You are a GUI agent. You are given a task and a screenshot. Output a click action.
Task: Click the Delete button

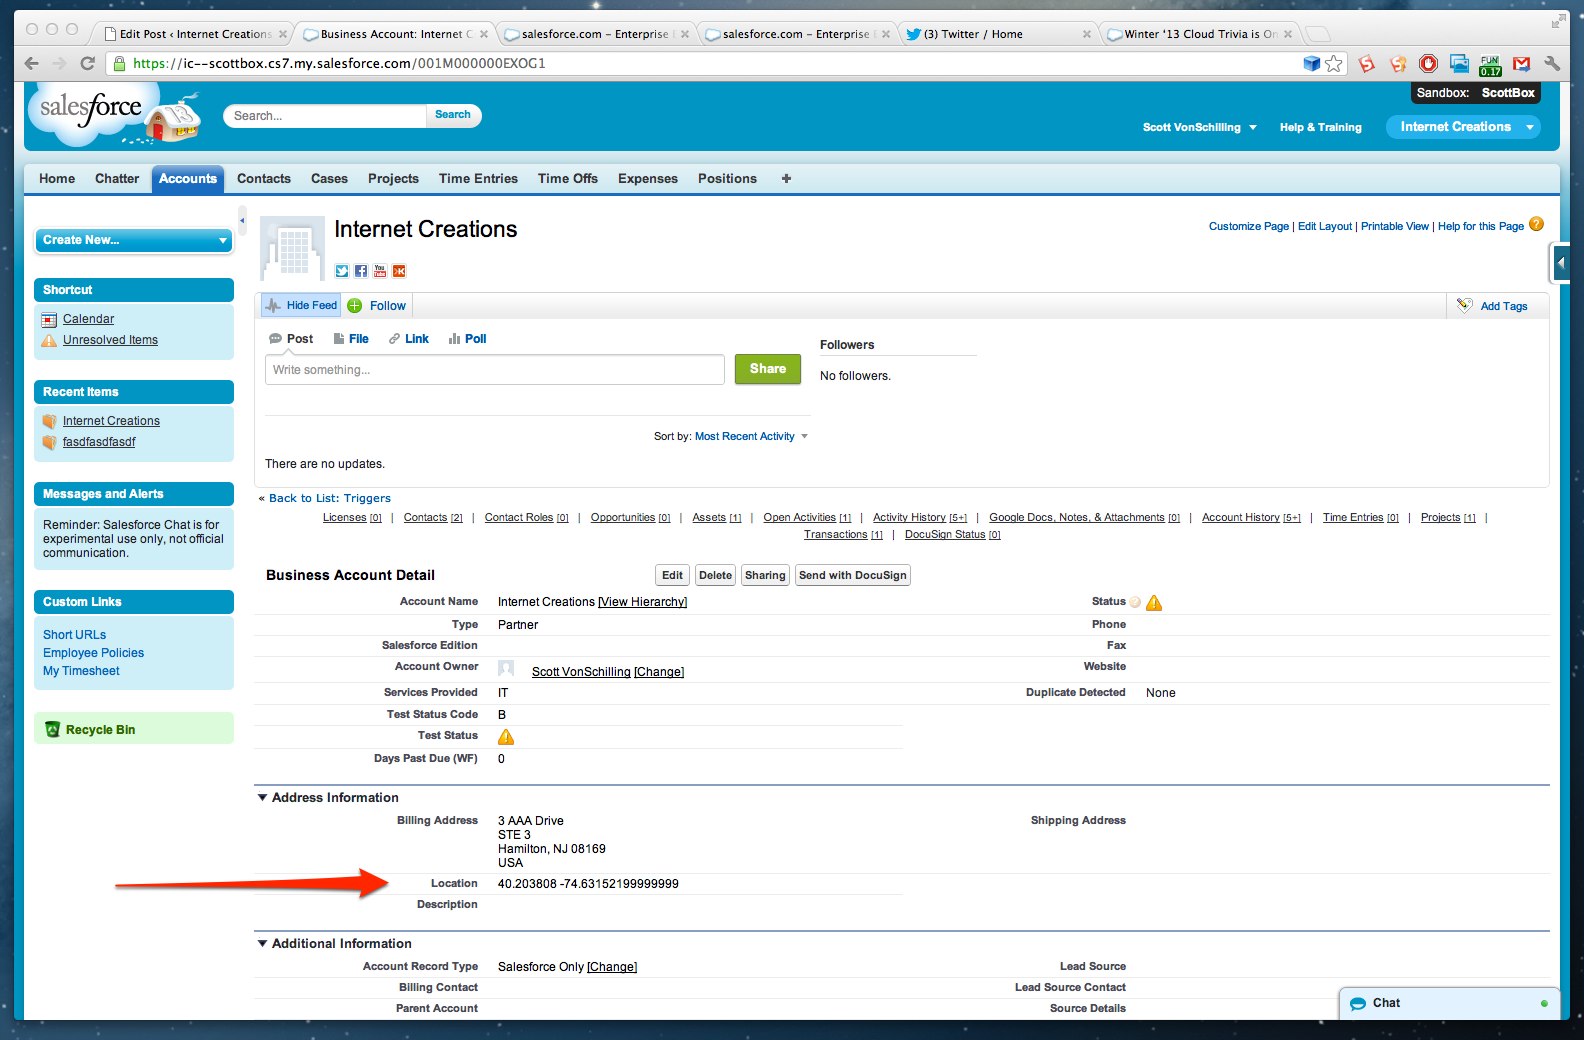click(715, 575)
